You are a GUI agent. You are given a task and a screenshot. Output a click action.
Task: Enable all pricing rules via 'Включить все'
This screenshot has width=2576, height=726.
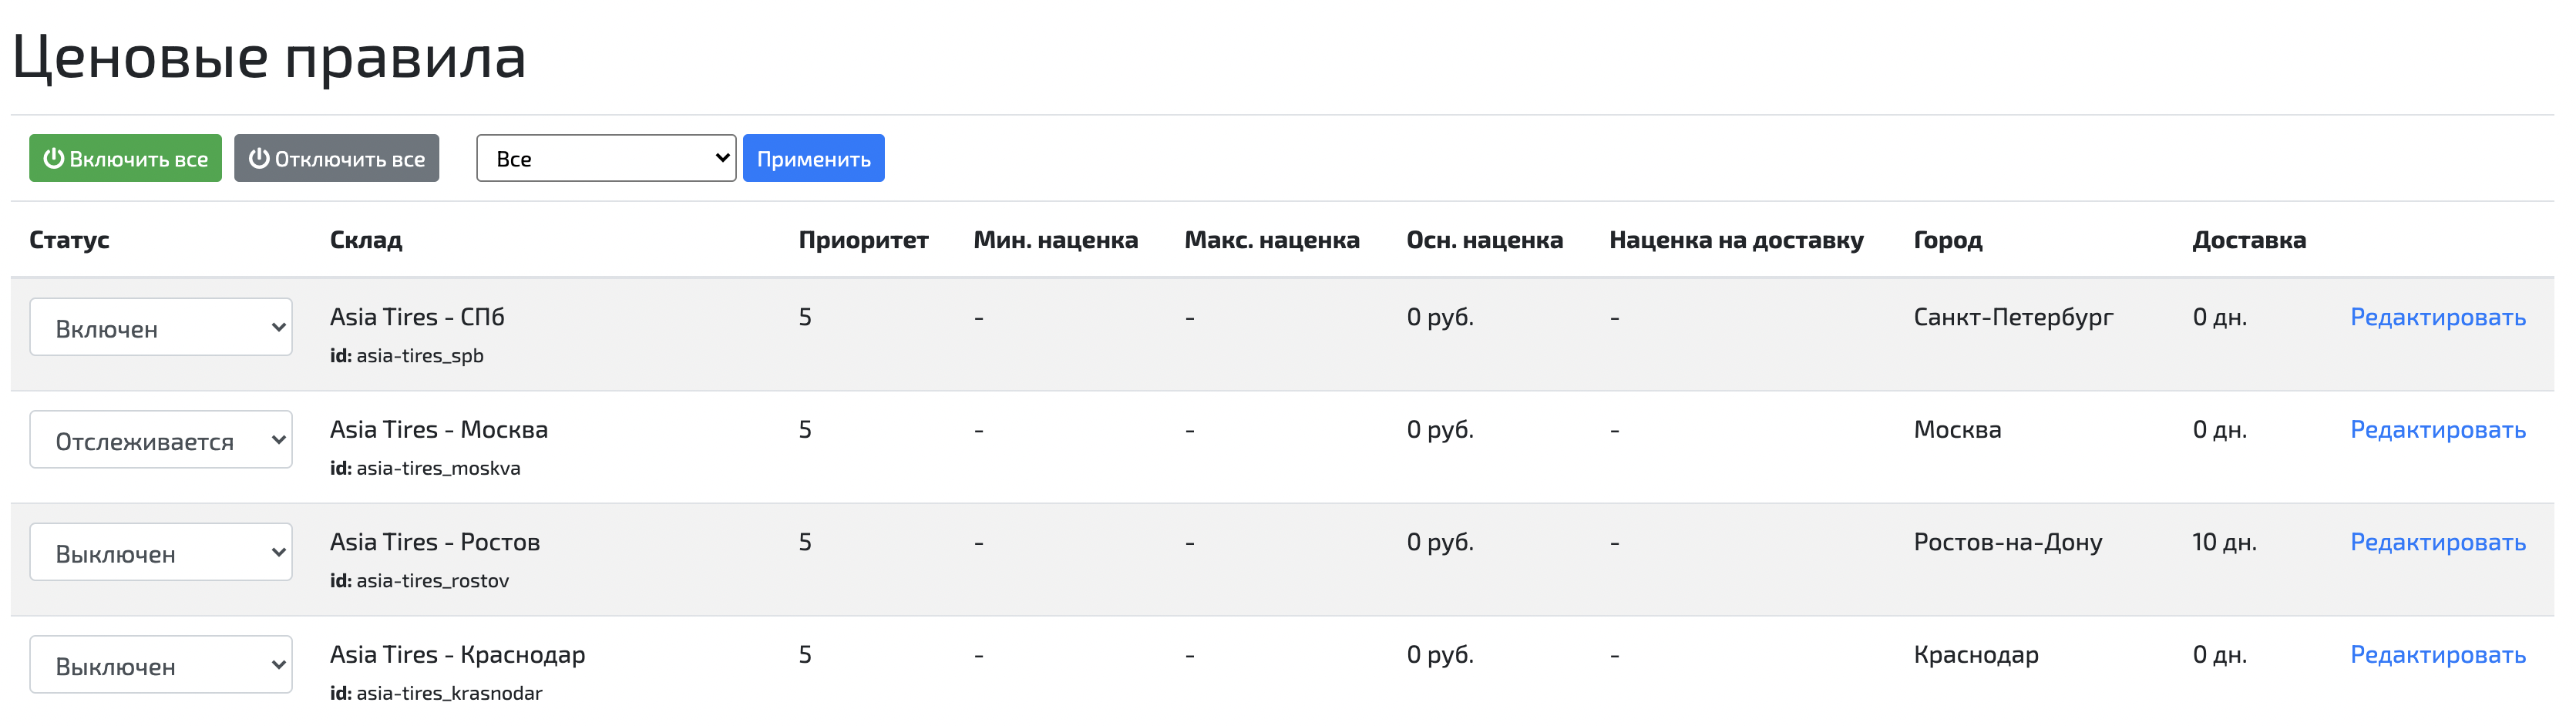125,157
